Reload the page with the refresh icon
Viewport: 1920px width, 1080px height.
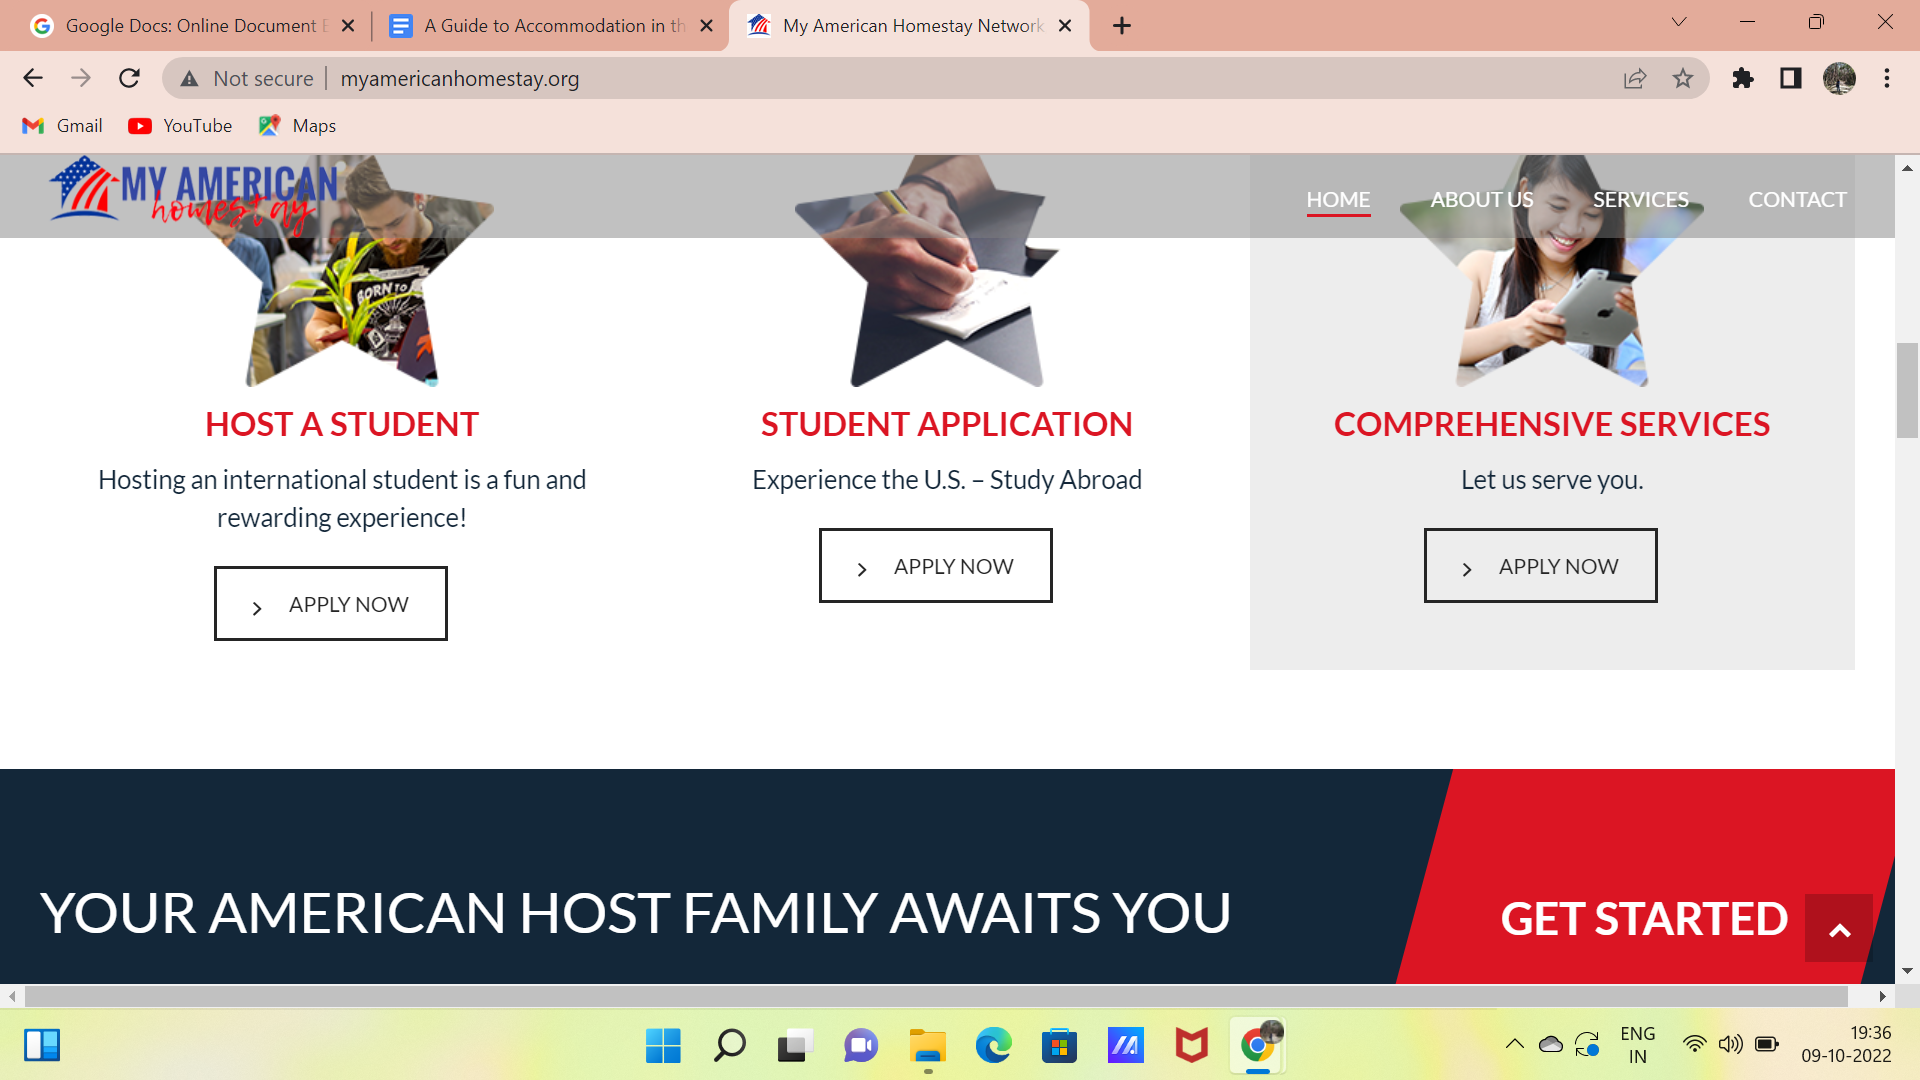pyautogui.click(x=129, y=78)
